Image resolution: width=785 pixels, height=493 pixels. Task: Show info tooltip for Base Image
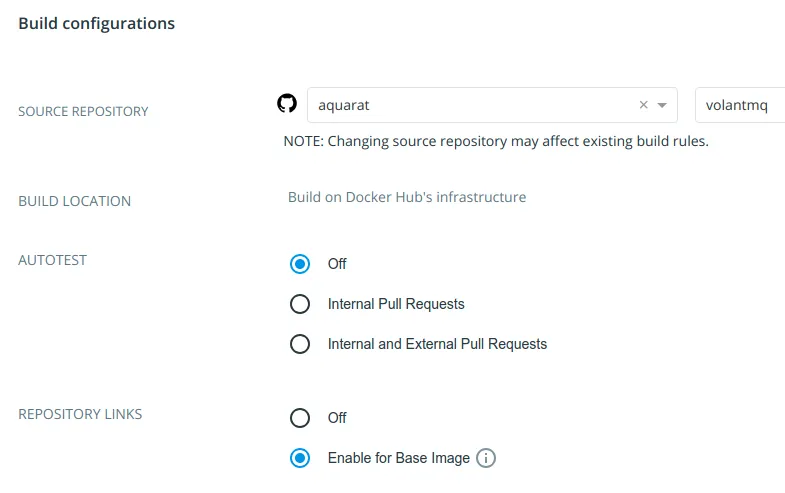[486, 458]
